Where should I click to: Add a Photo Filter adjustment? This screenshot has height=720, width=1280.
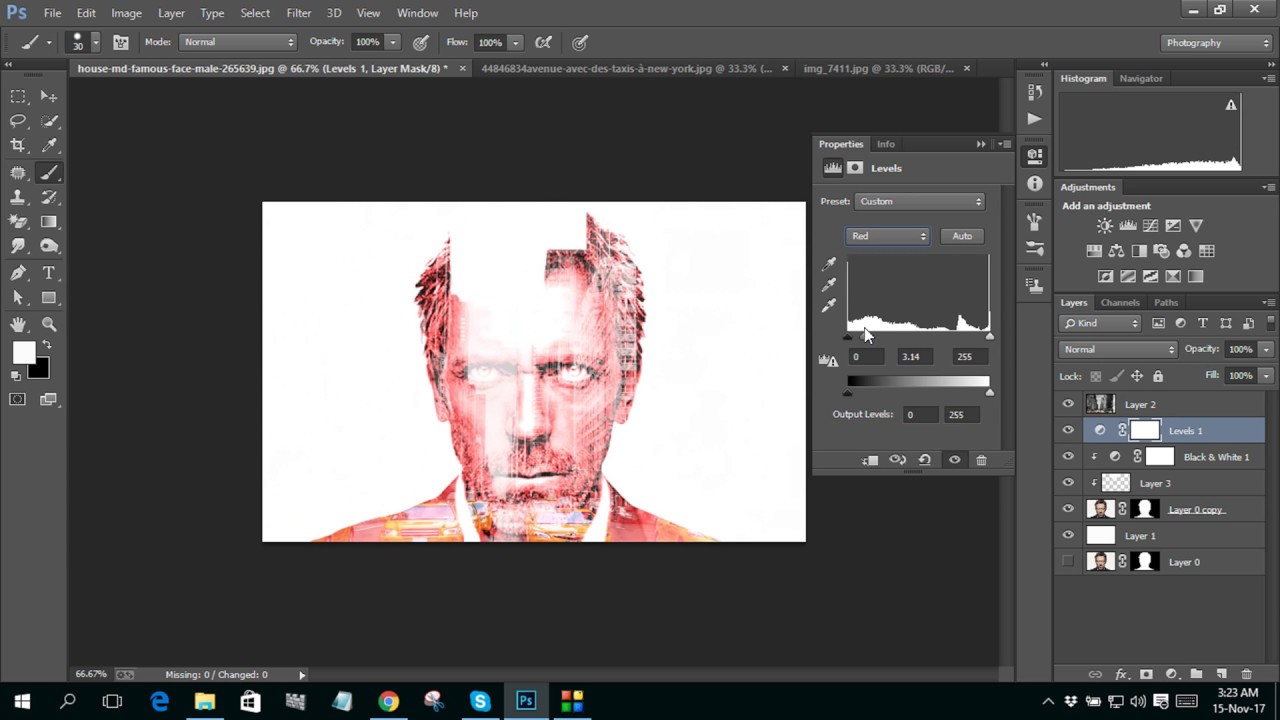pyautogui.click(x=1161, y=251)
